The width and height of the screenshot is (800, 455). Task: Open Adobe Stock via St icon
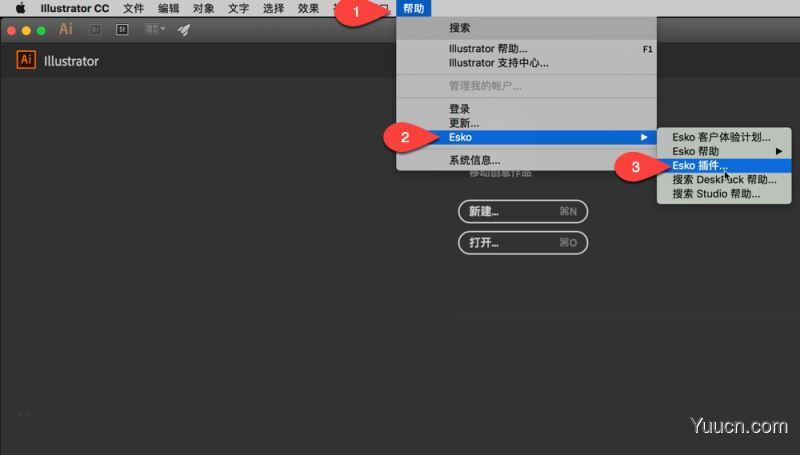tap(122, 30)
